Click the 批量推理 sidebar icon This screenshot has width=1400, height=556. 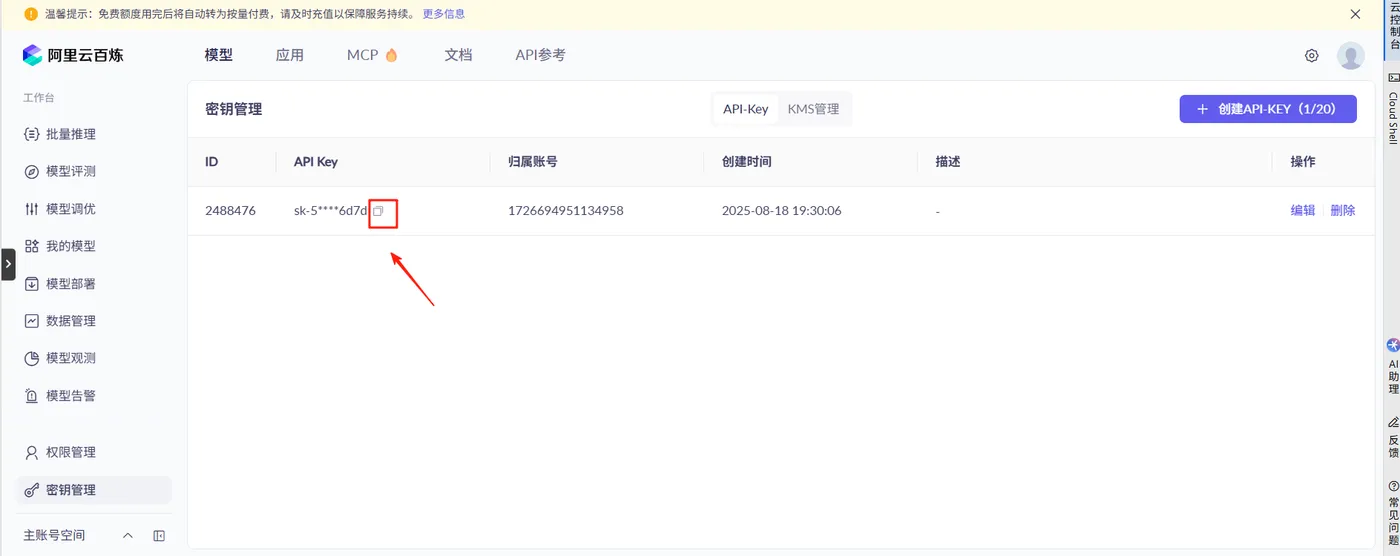[32, 134]
